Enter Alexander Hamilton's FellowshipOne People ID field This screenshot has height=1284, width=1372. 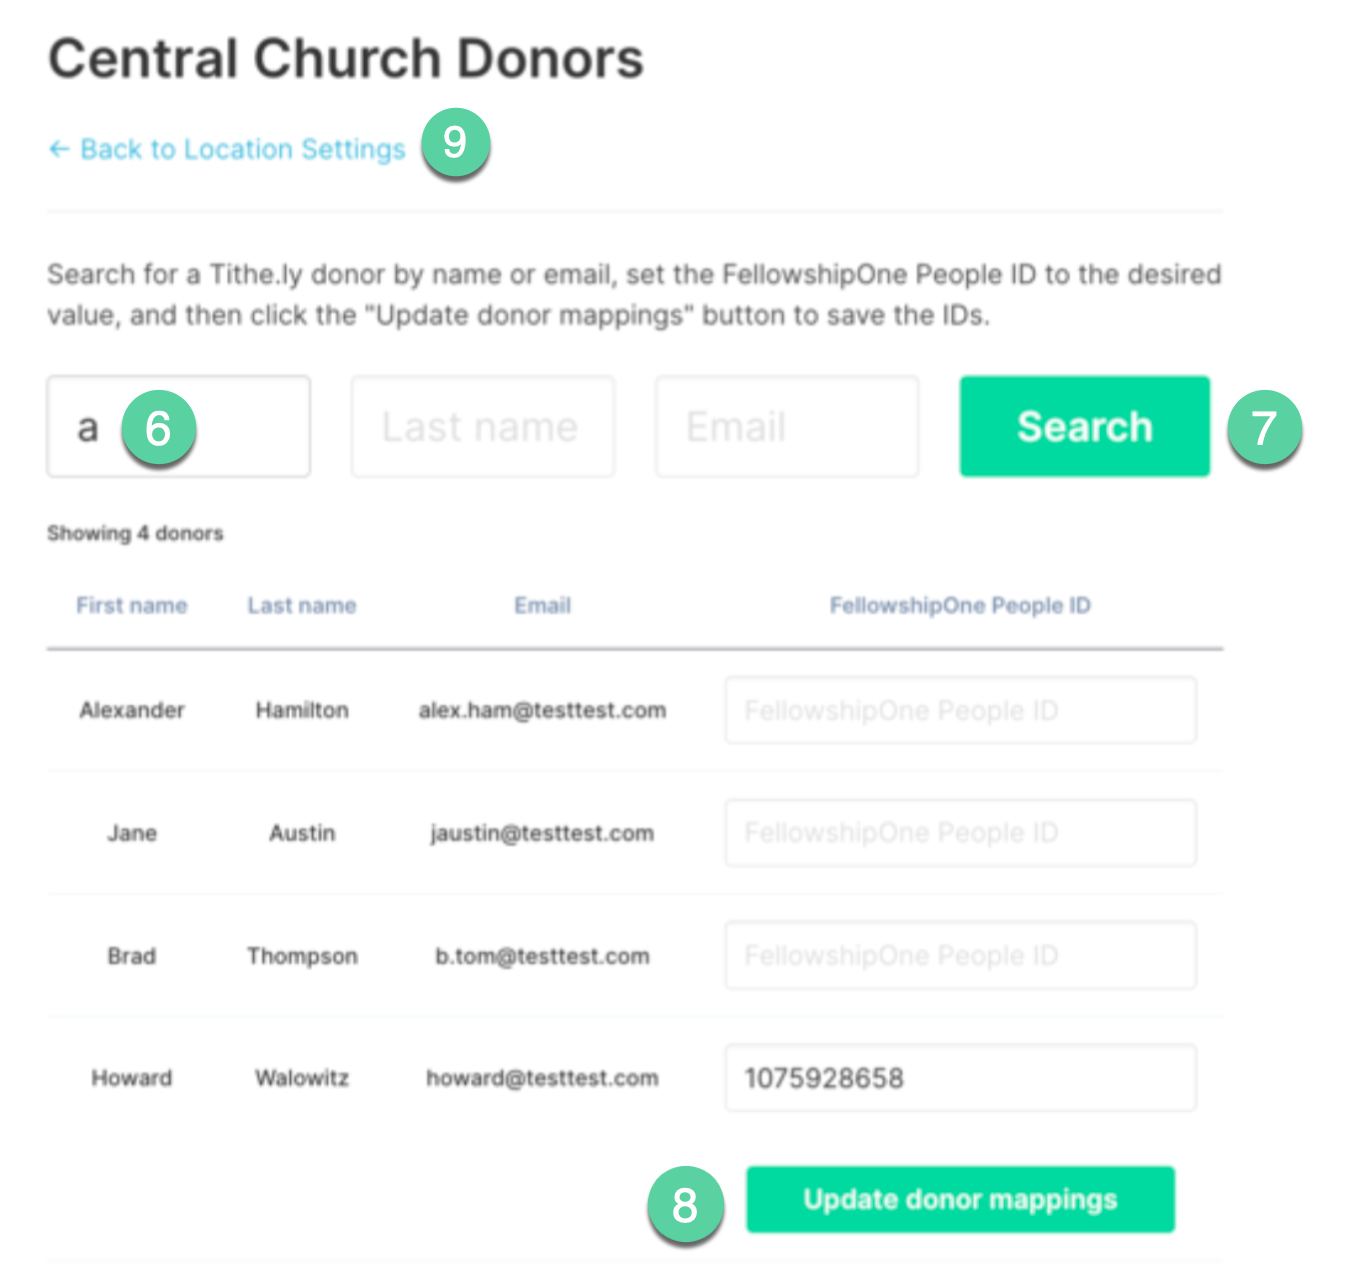coord(960,711)
